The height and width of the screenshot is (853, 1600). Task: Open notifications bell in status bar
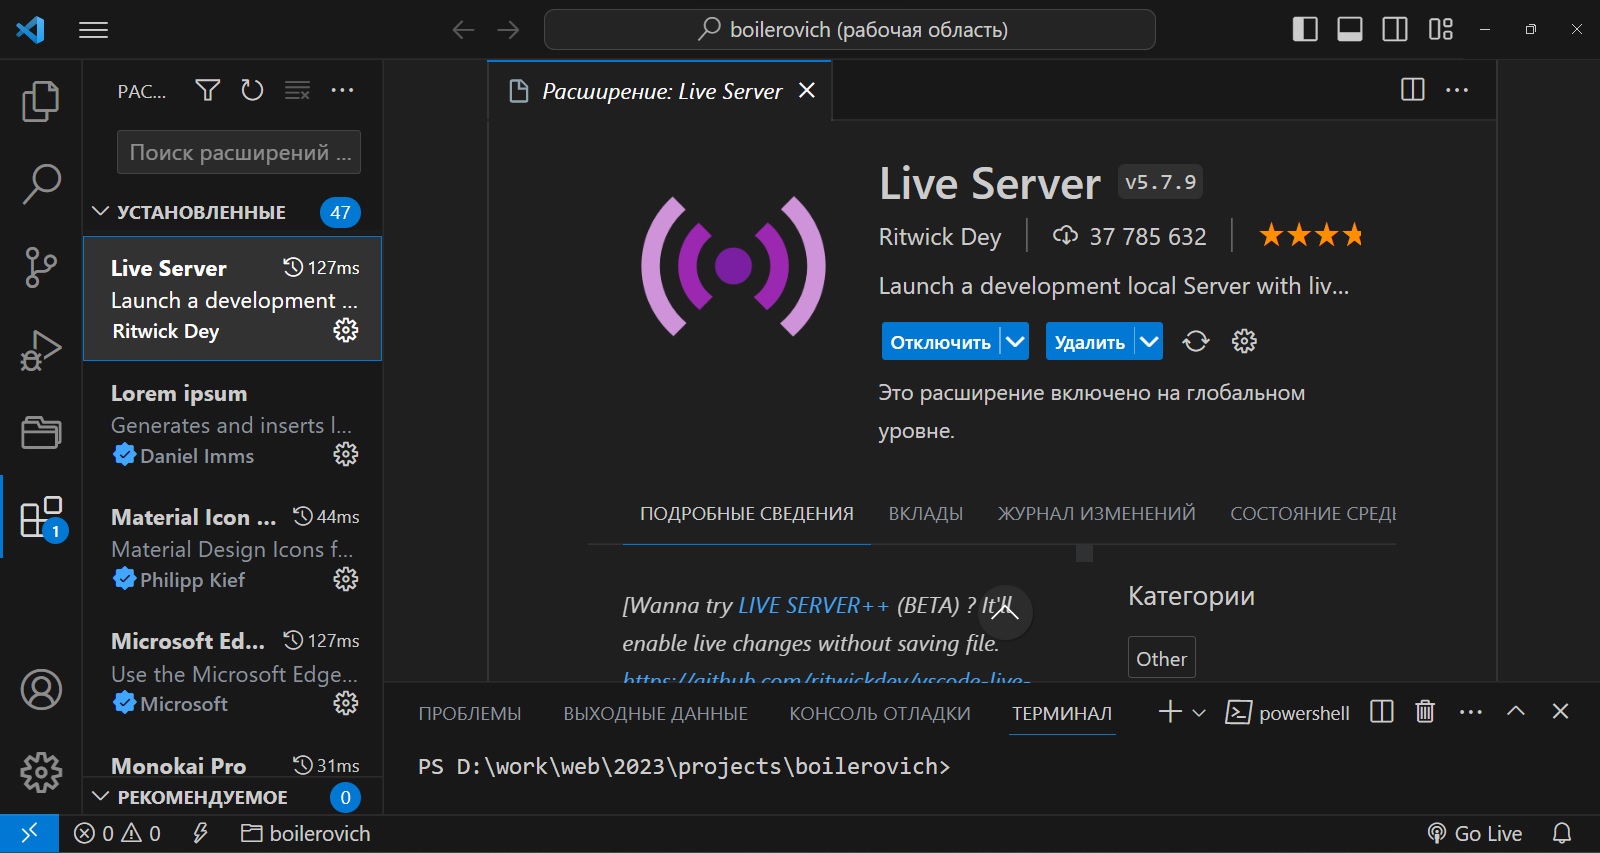pyautogui.click(x=1562, y=833)
